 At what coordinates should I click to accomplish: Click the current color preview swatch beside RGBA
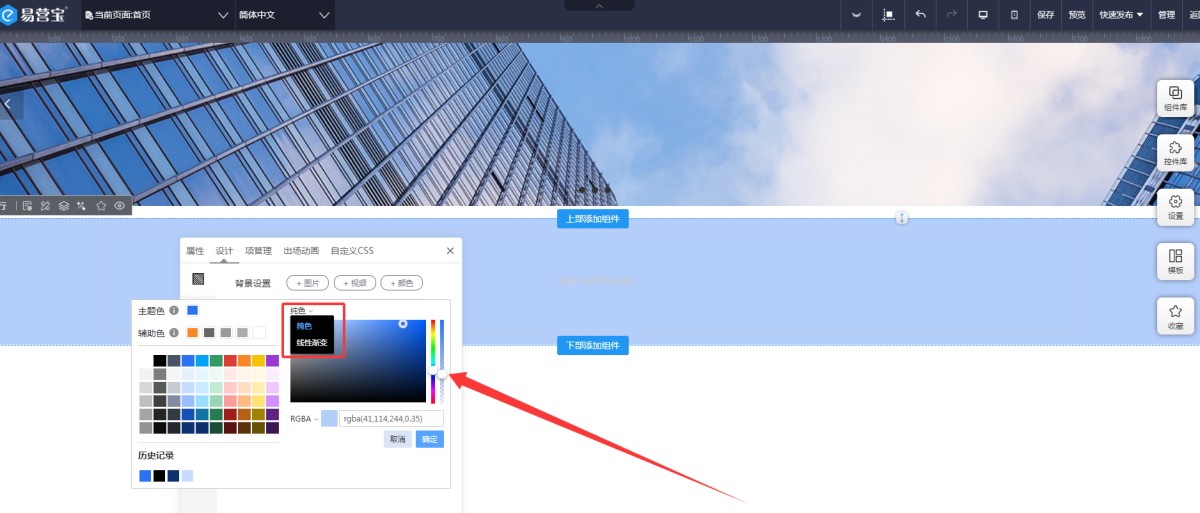(x=329, y=419)
